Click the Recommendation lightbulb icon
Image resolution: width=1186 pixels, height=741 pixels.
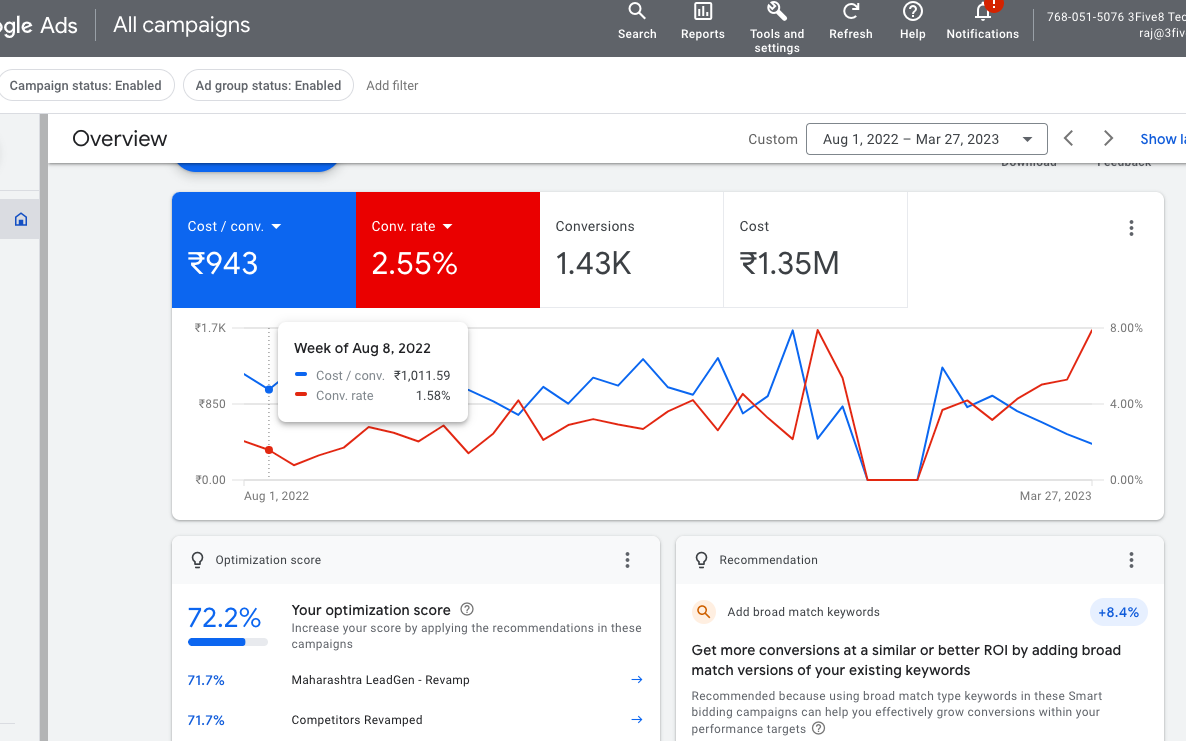pyautogui.click(x=701, y=560)
